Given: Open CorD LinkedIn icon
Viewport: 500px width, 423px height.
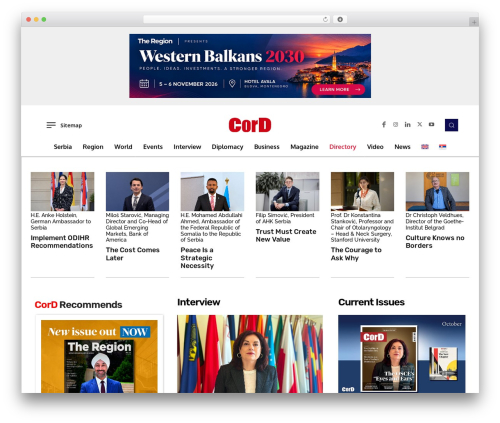Looking at the screenshot, I should (407, 124).
